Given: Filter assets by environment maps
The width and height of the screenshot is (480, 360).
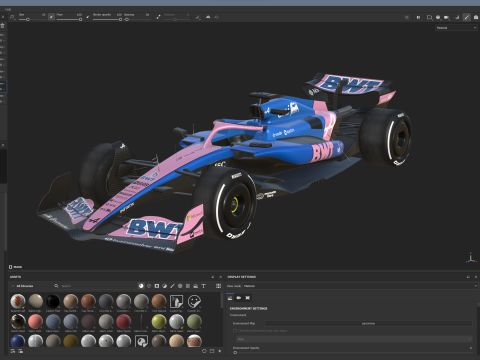Looking at the screenshot, I should point(196,286).
